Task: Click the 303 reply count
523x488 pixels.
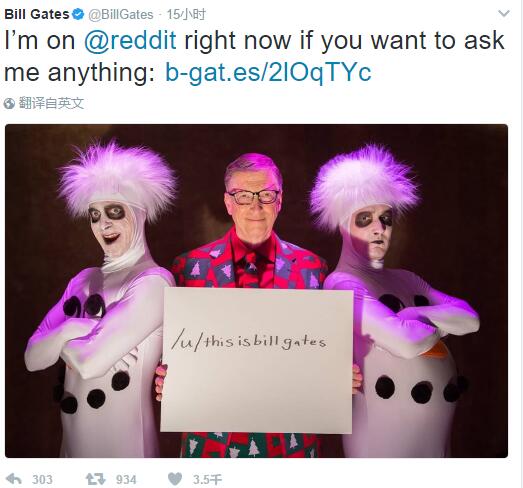Action: pos(42,480)
